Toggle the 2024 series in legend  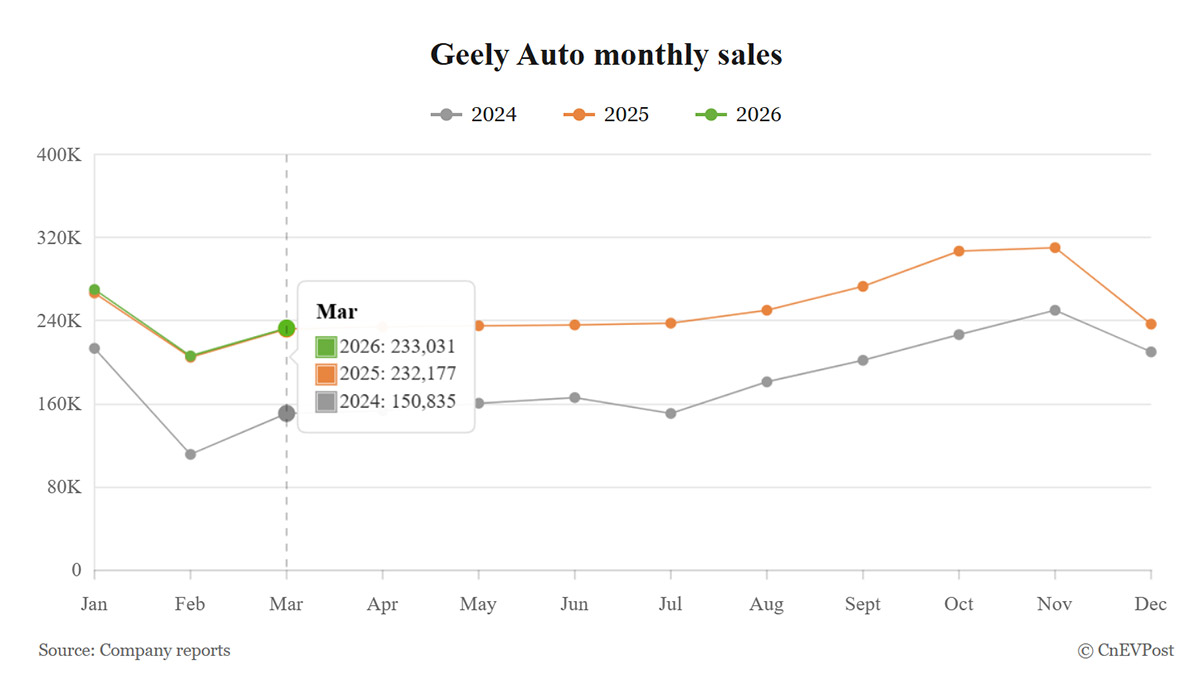[x=473, y=114]
